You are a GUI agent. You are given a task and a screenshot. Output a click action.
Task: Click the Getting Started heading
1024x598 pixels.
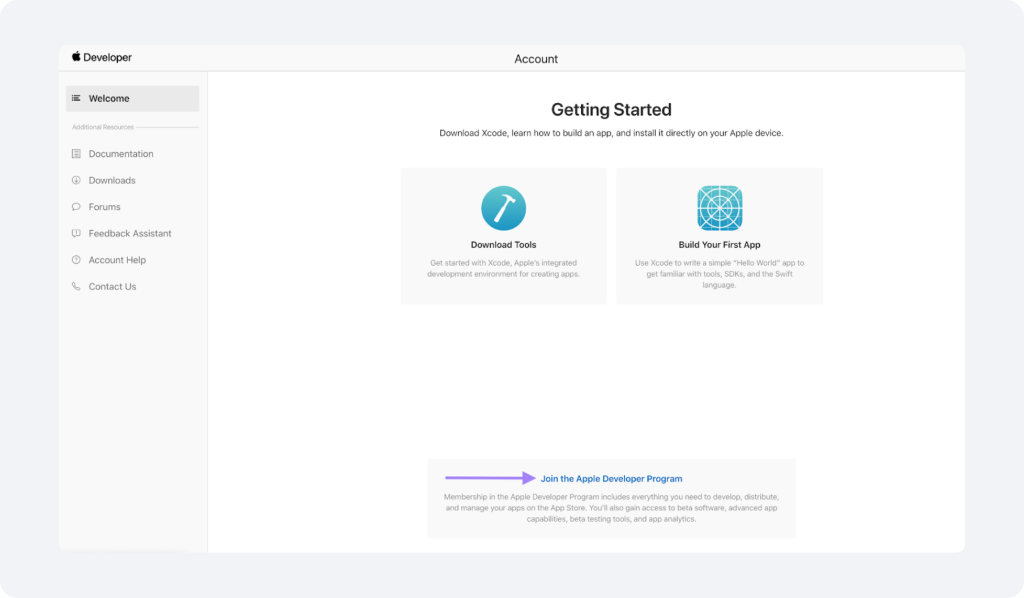(611, 110)
